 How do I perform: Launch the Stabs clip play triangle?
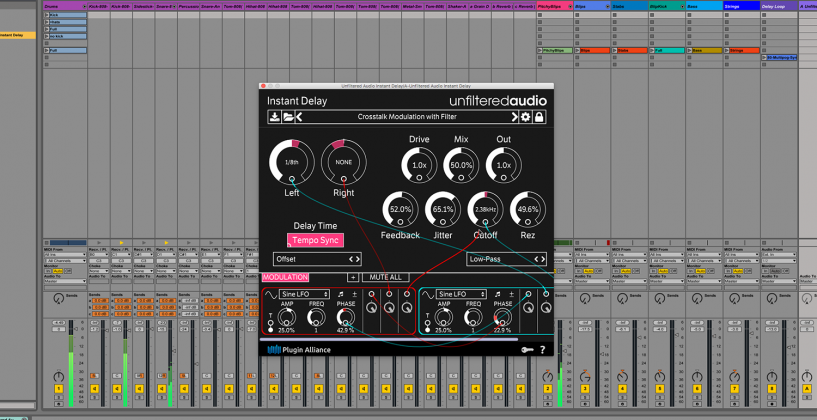click(x=615, y=51)
